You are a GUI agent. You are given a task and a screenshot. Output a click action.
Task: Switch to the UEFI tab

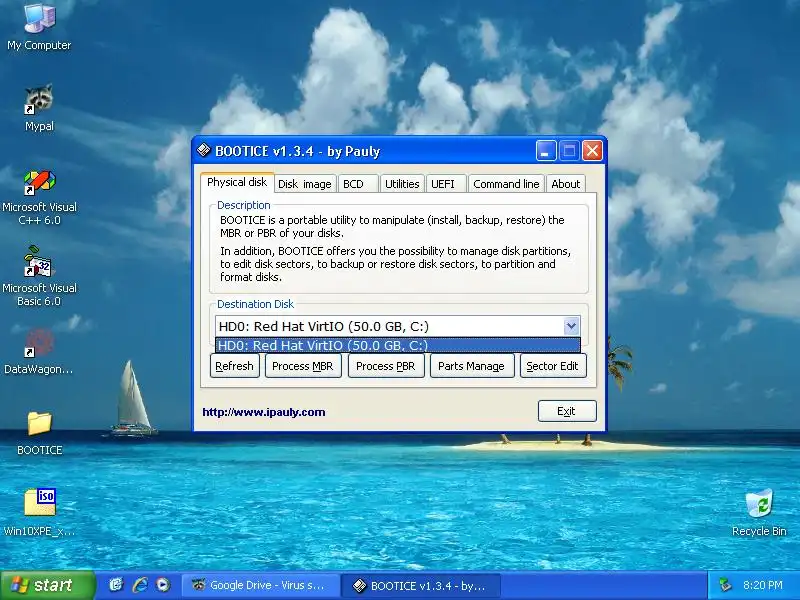(x=446, y=184)
